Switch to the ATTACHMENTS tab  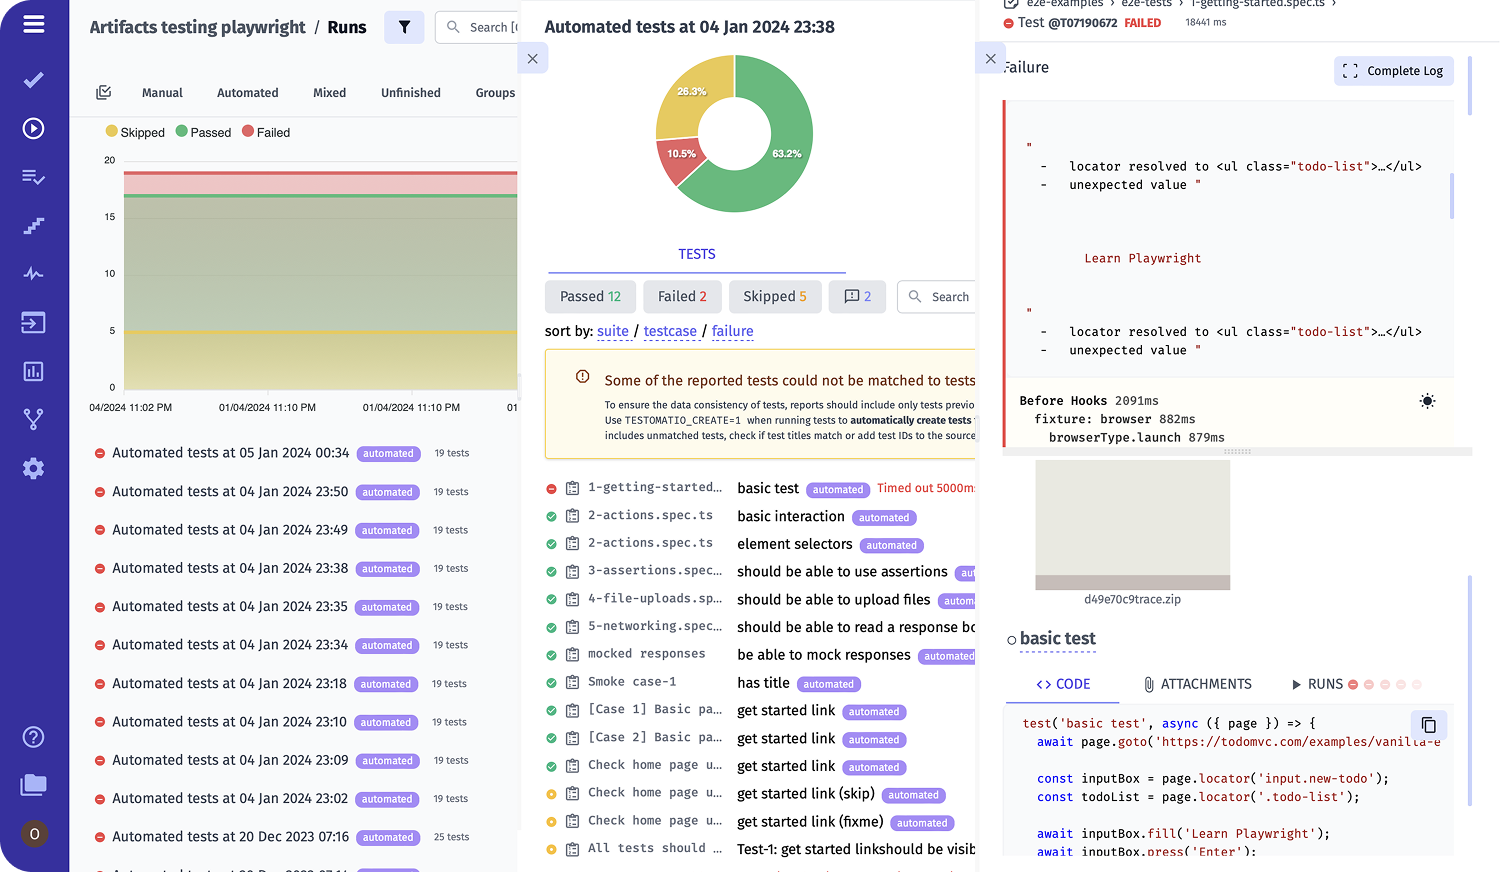1198,684
